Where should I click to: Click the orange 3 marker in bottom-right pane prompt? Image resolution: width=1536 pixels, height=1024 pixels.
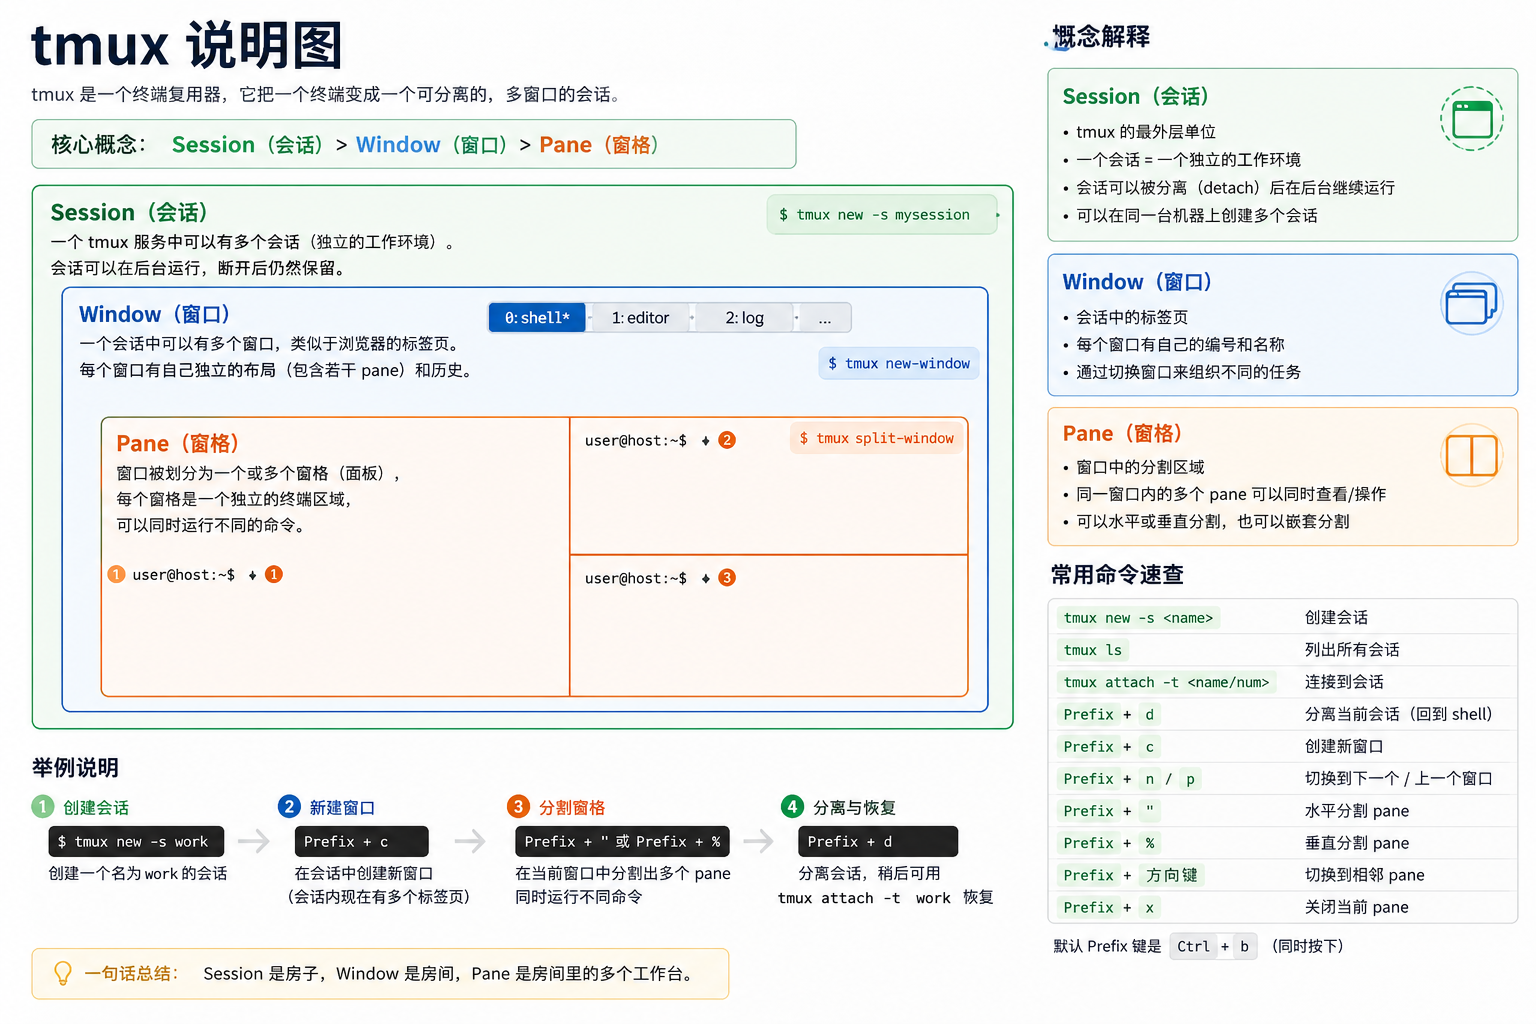727,578
